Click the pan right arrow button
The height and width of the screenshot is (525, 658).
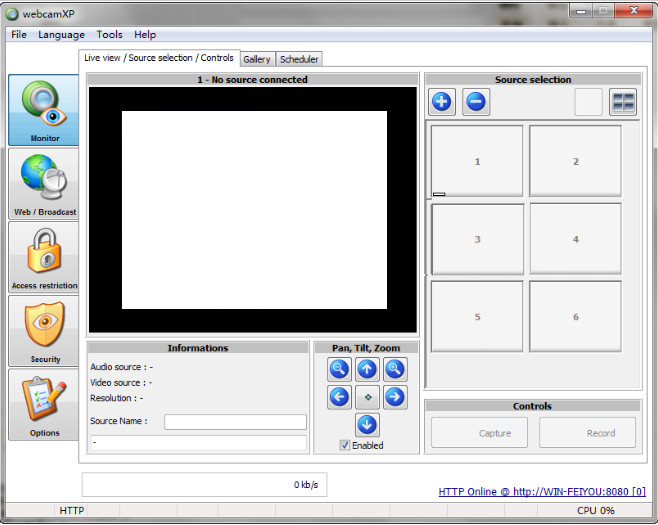(x=395, y=398)
